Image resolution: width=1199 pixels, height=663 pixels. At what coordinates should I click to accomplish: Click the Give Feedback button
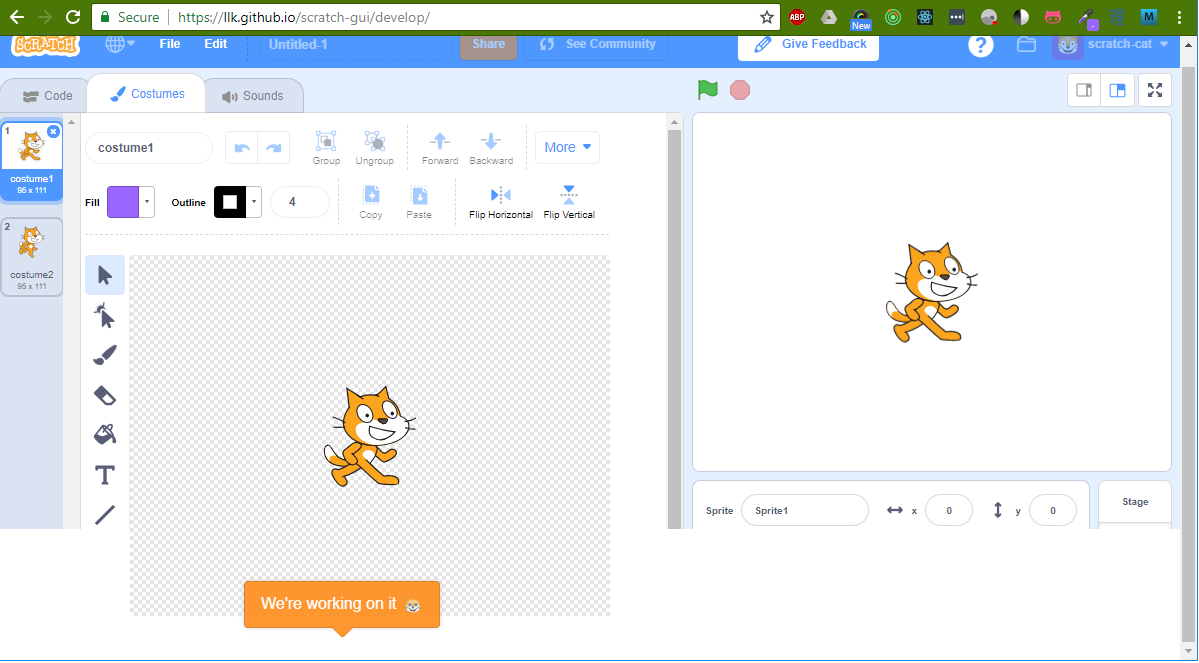[808, 43]
